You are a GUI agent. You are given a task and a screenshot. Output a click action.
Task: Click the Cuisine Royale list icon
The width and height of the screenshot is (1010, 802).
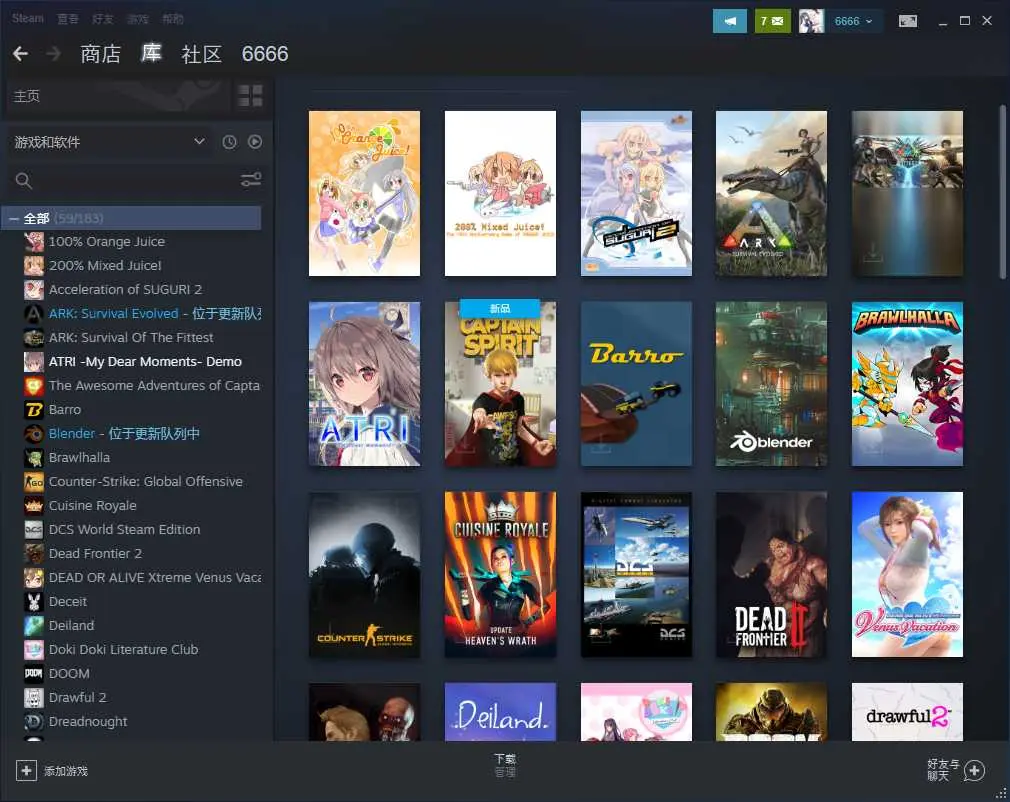(34, 506)
